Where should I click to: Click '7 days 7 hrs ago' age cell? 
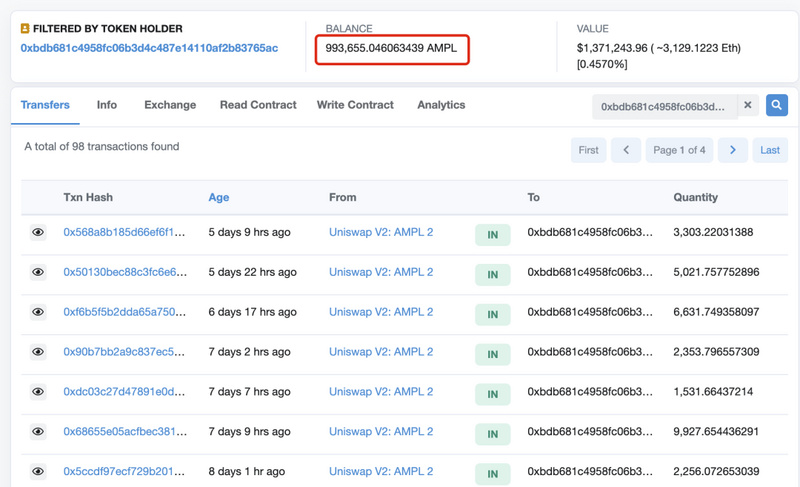pyautogui.click(x=249, y=391)
